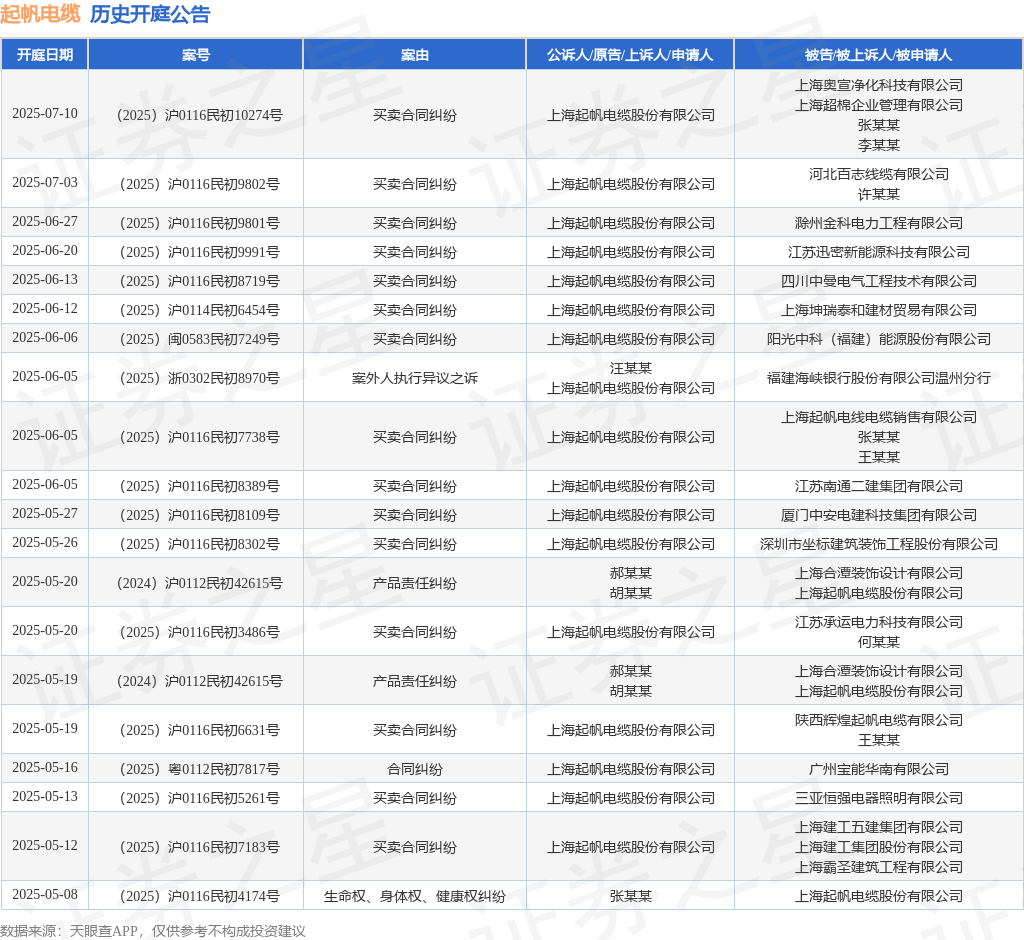This screenshot has height=940, width=1024.
Task: Click defendant 上海奥宣净化科技有限公司
Action: click(x=878, y=85)
